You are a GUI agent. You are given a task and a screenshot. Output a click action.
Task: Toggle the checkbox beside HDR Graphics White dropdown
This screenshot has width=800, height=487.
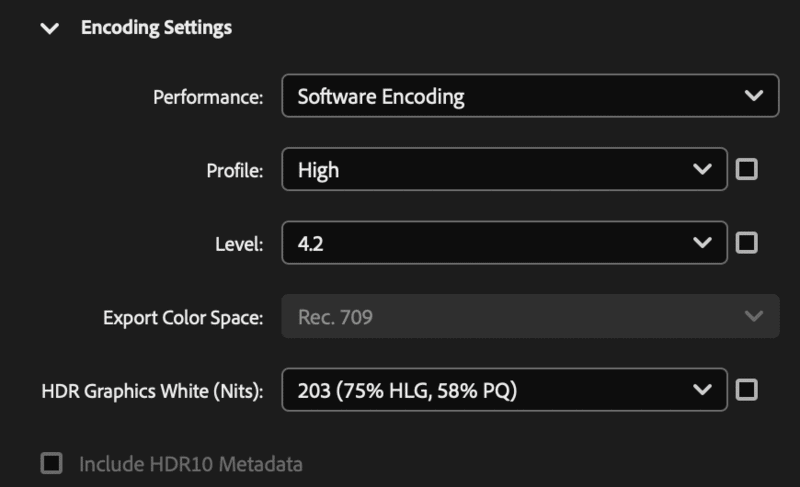(x=746, y=390)
